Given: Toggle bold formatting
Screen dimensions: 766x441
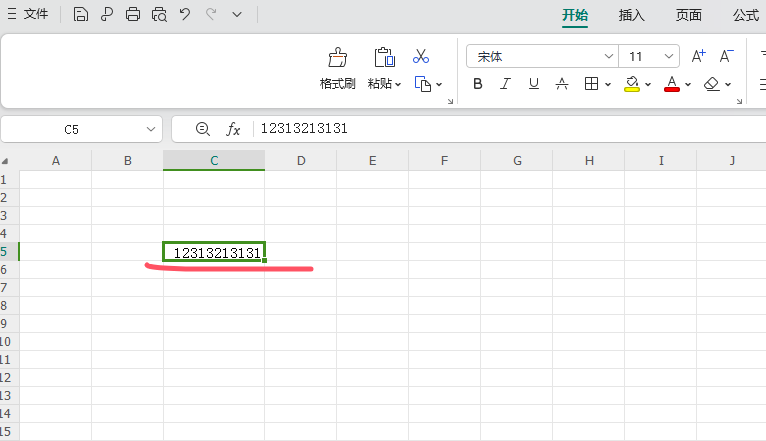Looking at the screenshot, I should (478, 84).
